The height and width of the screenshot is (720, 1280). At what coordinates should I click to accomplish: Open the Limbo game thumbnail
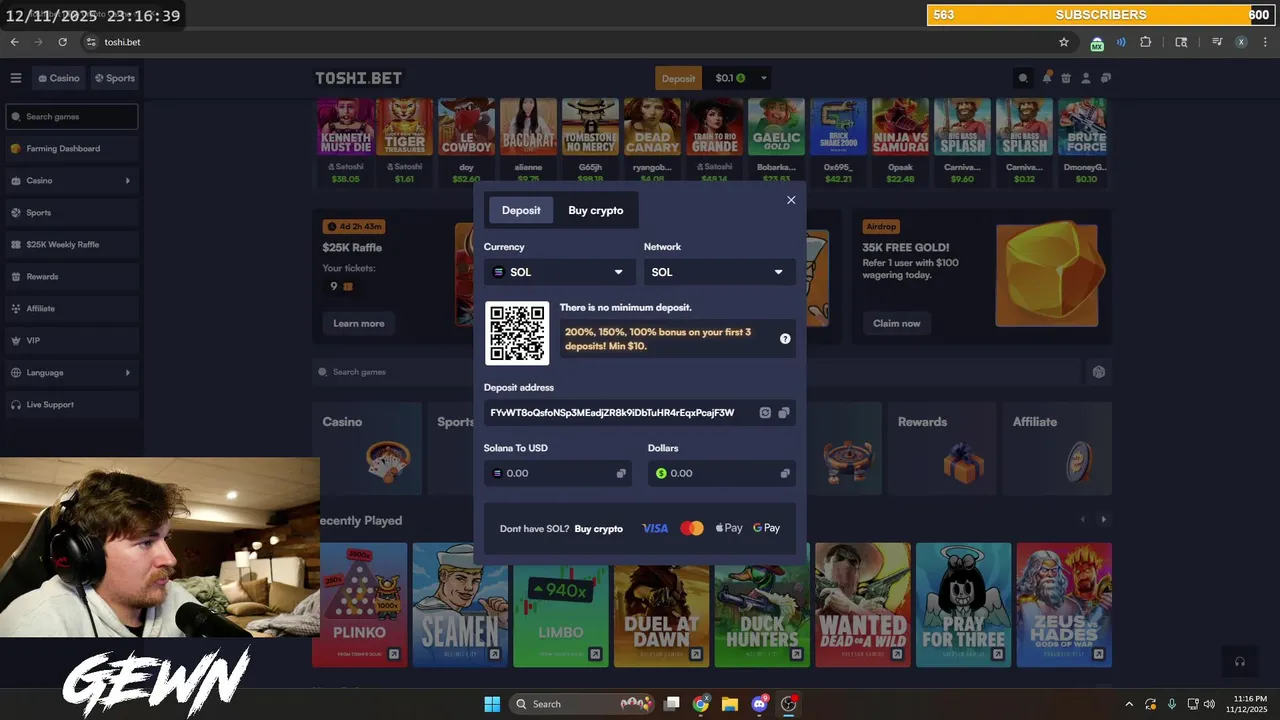coord(561,605)
